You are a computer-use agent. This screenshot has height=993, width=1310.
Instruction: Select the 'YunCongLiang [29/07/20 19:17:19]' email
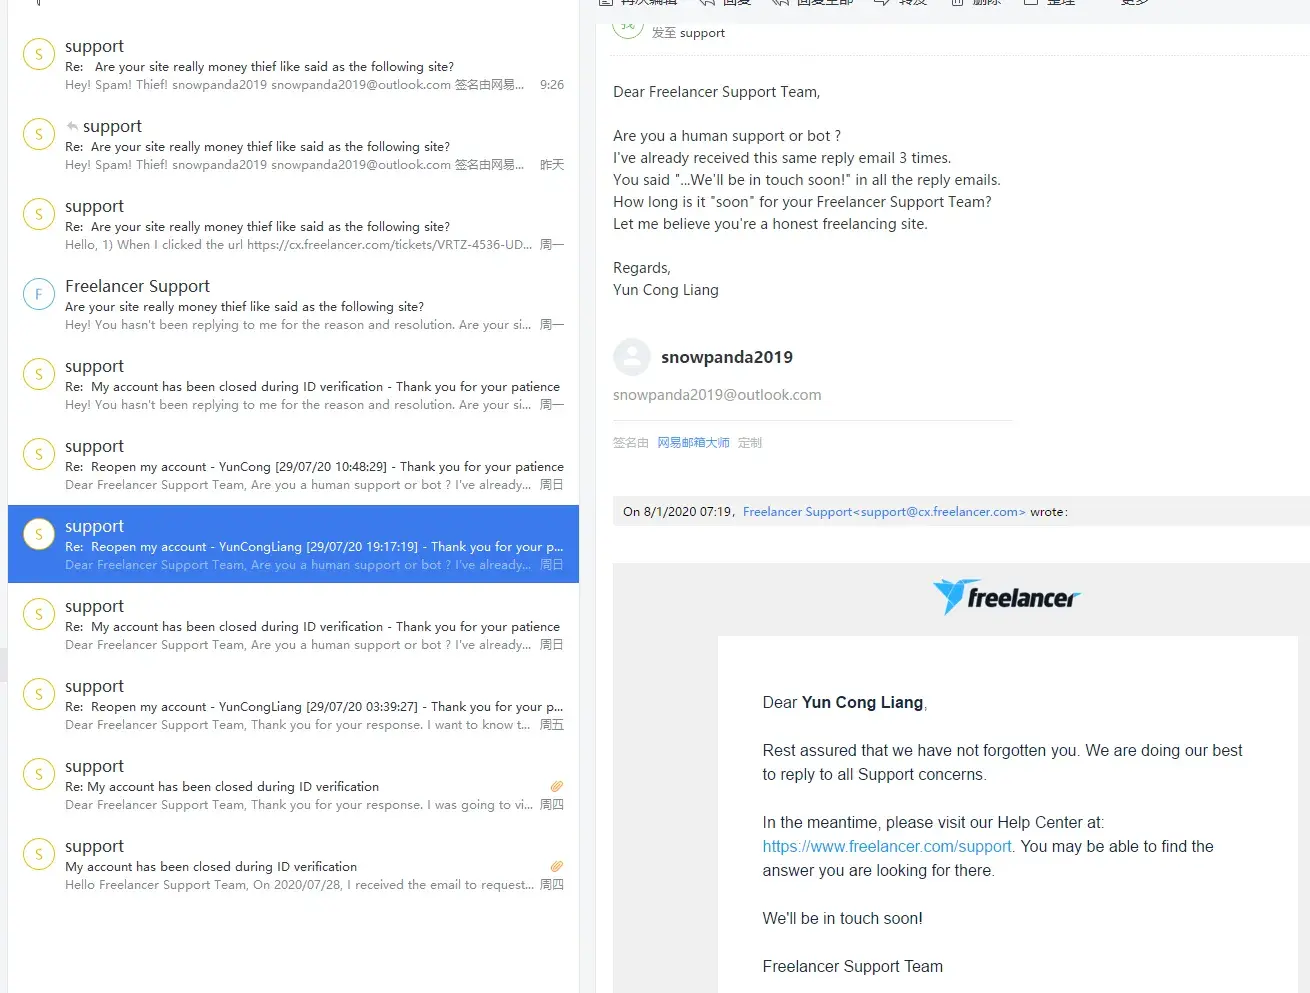[293, 545]
